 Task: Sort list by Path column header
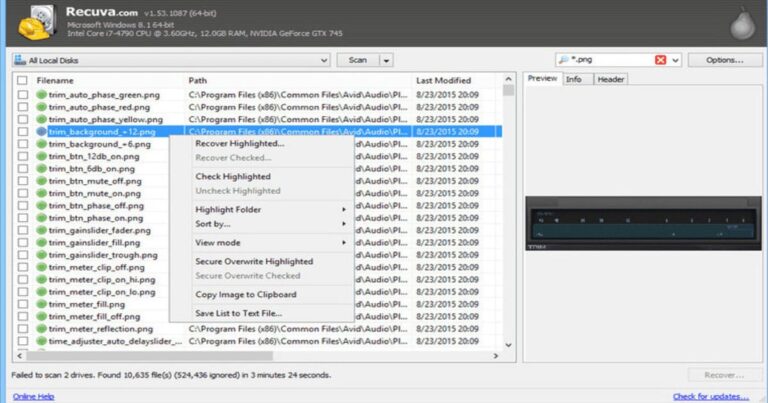[197, 80]
